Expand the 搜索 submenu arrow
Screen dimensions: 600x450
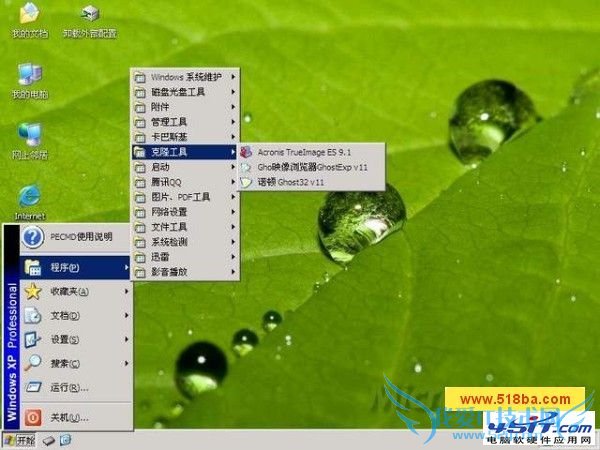pos(126,363)
